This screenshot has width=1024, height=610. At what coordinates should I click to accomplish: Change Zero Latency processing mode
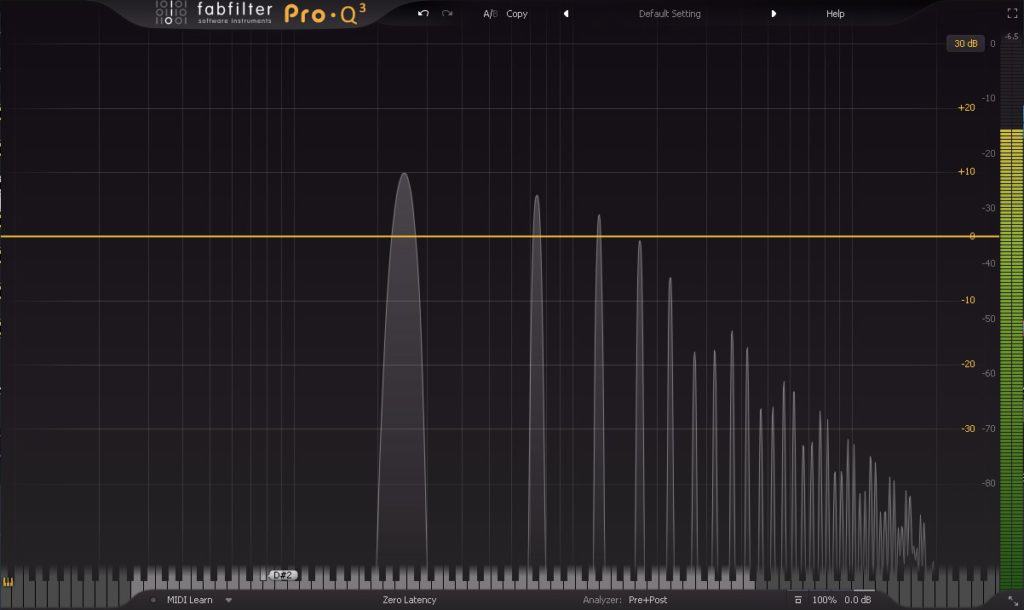tap(409, 600)
